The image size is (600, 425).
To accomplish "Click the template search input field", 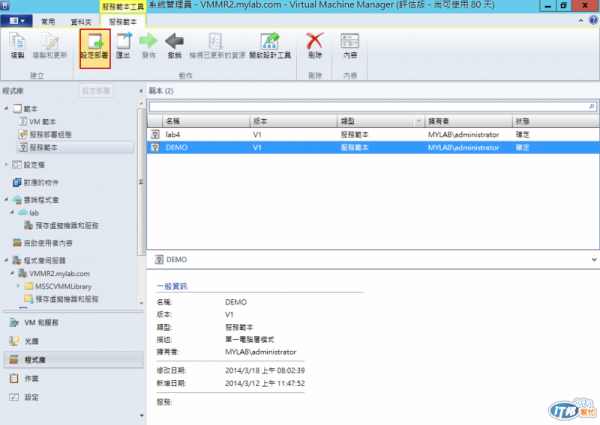I will click(x=368, y=107).
